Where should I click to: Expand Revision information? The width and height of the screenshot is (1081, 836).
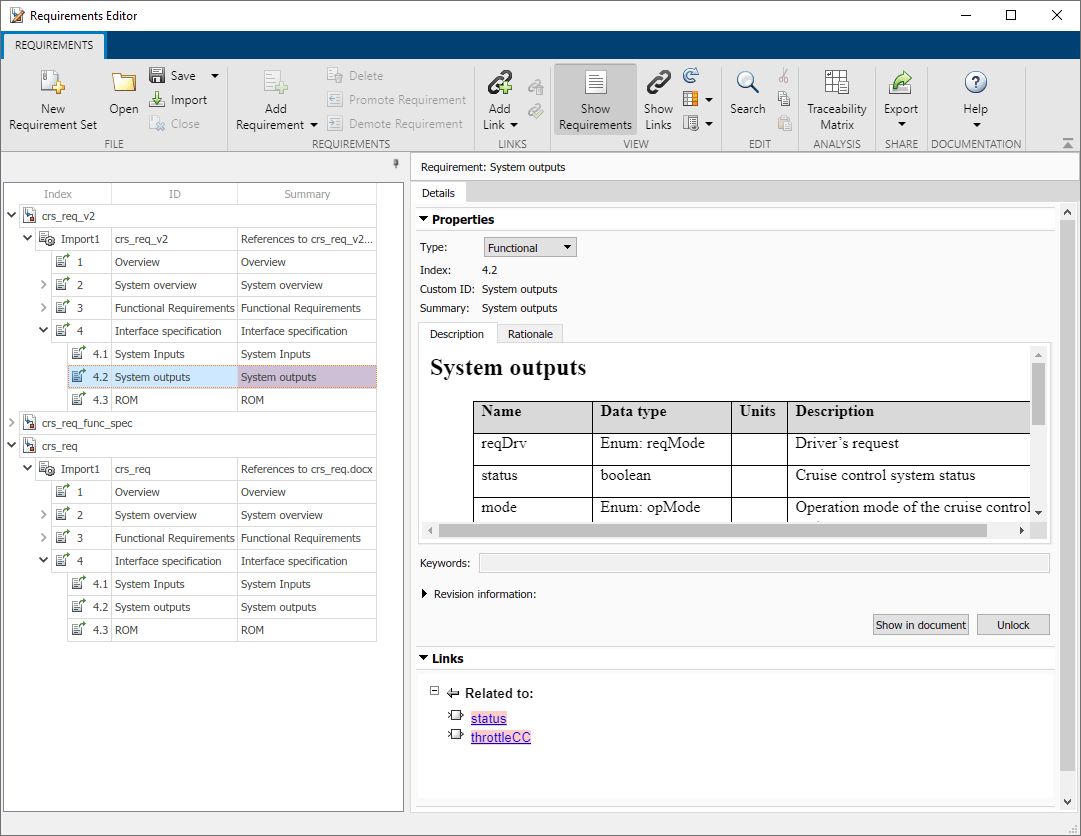(424, 594)
